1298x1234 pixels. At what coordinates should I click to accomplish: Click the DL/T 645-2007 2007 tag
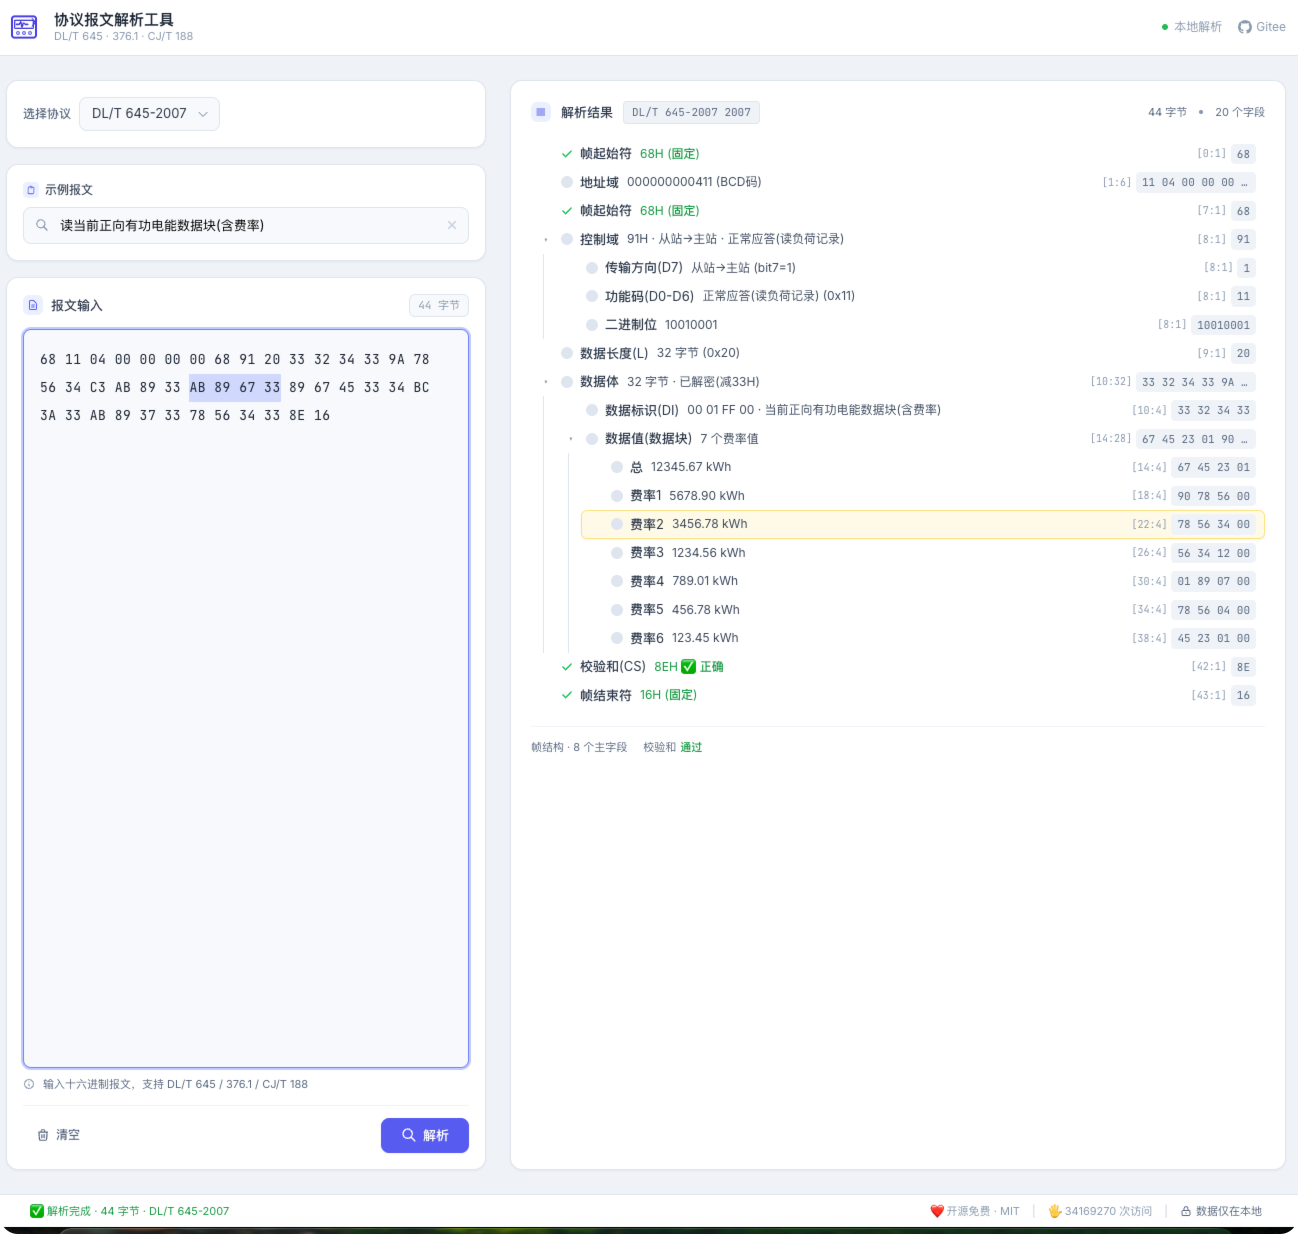[x=691, y=112]
